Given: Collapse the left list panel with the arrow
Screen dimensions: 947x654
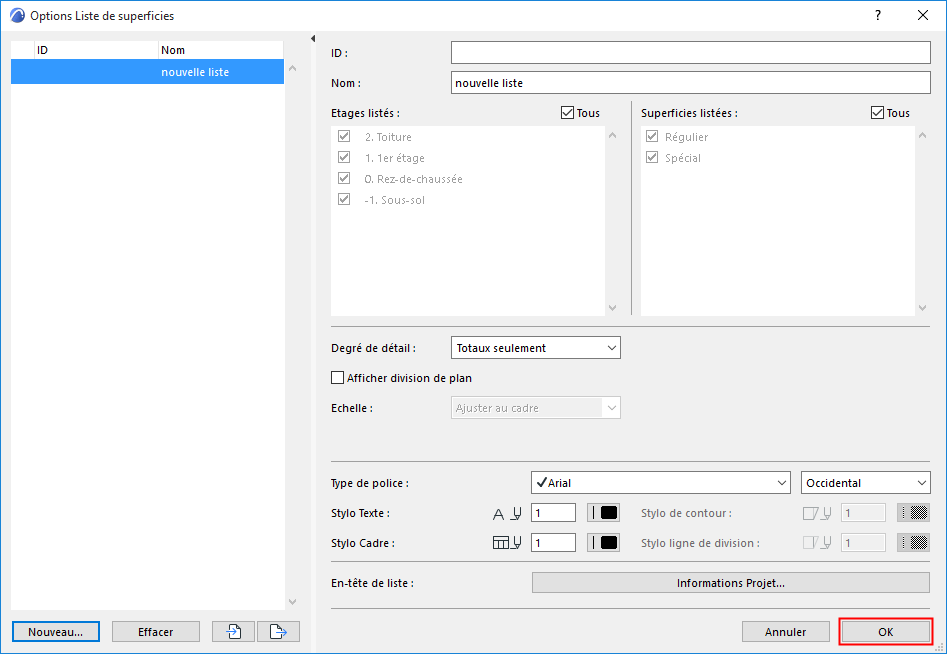Looking at the screenshot, I should tap(313, 39).
